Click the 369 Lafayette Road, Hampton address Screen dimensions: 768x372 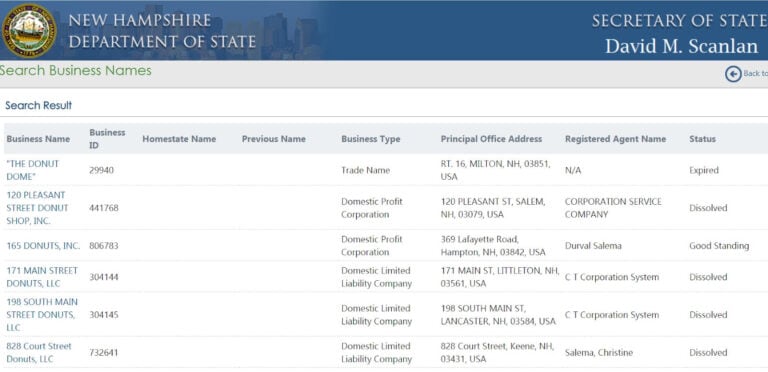[493, 245]
